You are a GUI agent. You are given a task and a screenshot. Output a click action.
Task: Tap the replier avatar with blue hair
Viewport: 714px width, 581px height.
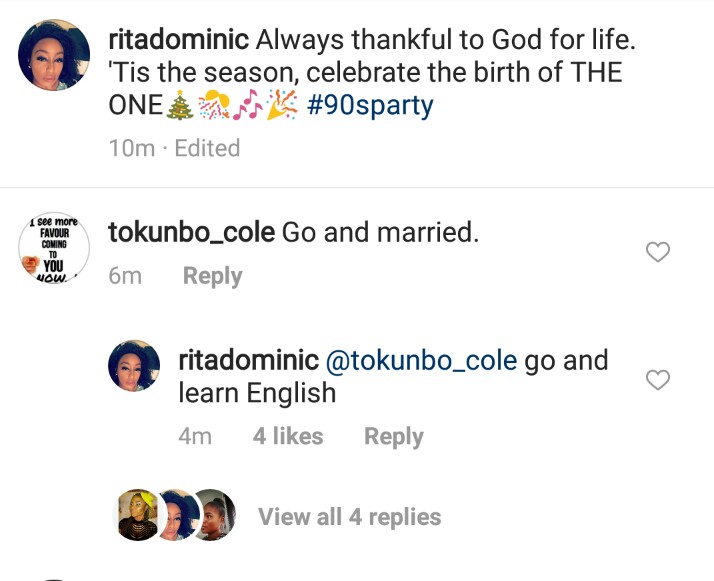(177, 516)
